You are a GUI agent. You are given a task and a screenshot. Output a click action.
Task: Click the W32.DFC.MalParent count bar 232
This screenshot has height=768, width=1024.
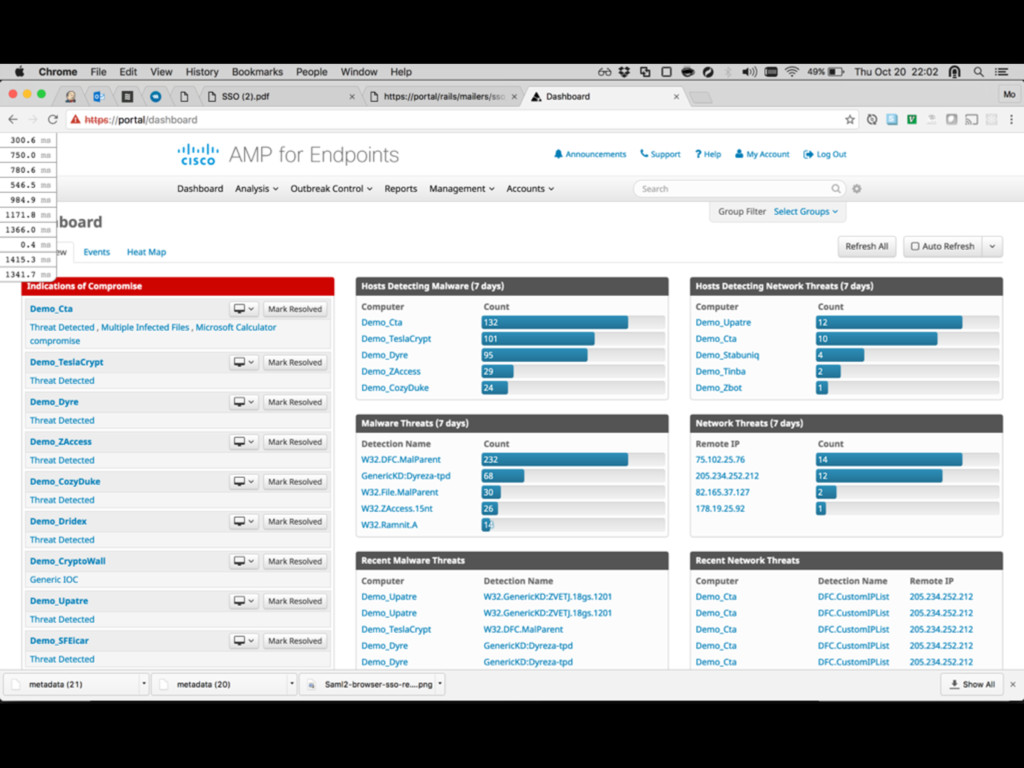point(554,459)
